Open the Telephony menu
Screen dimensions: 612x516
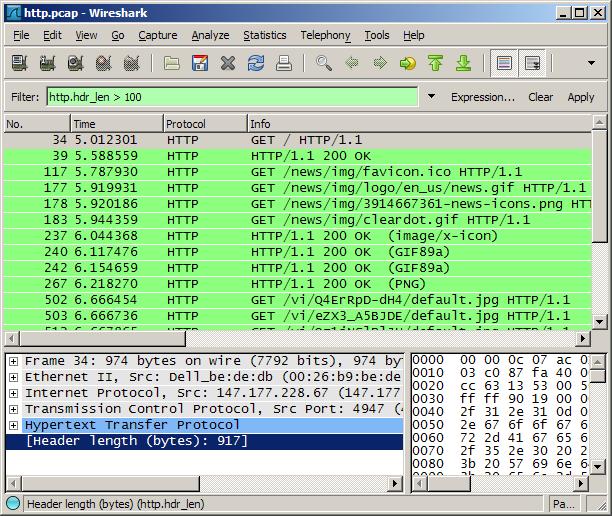(x=326, y=35)
